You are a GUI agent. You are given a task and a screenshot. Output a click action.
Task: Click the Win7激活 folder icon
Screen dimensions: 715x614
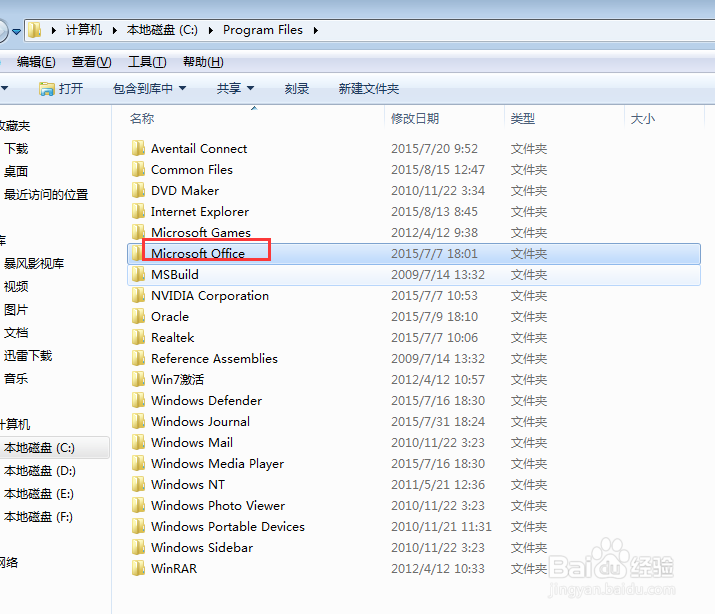[x=138, y=379]
